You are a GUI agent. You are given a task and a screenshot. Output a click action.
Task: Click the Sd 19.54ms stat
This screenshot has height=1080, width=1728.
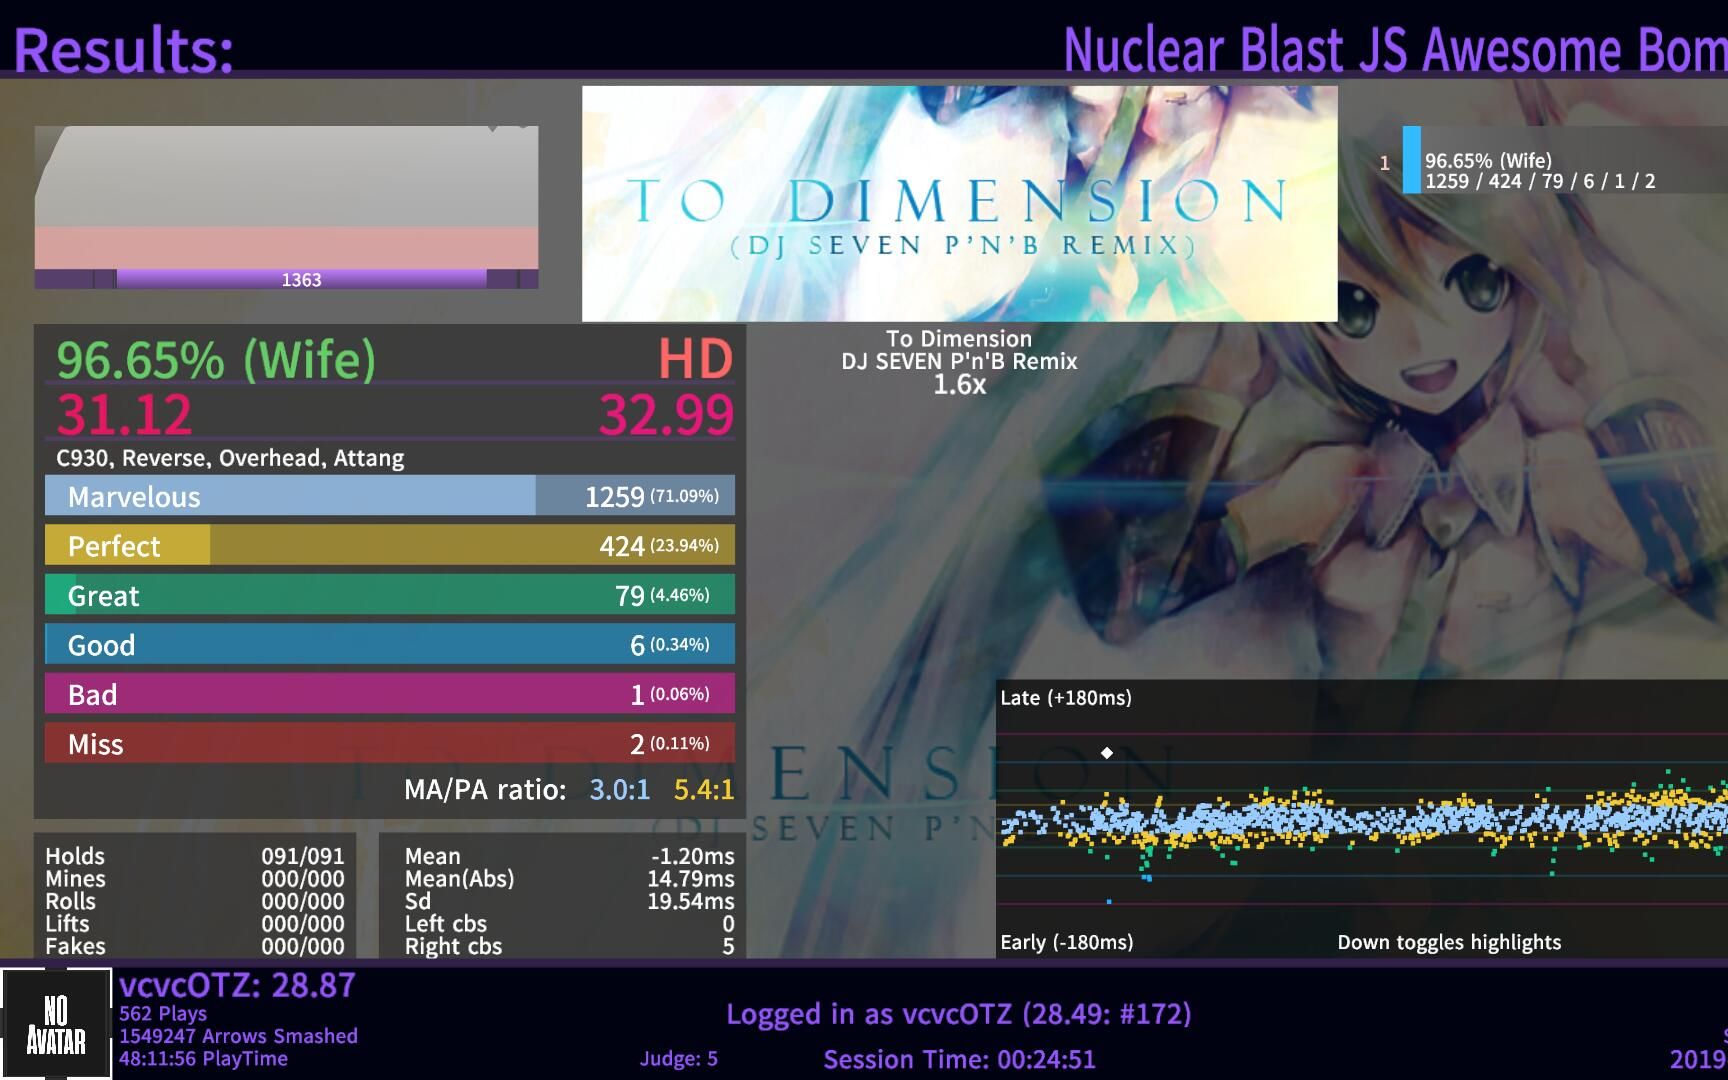(569, 901)
